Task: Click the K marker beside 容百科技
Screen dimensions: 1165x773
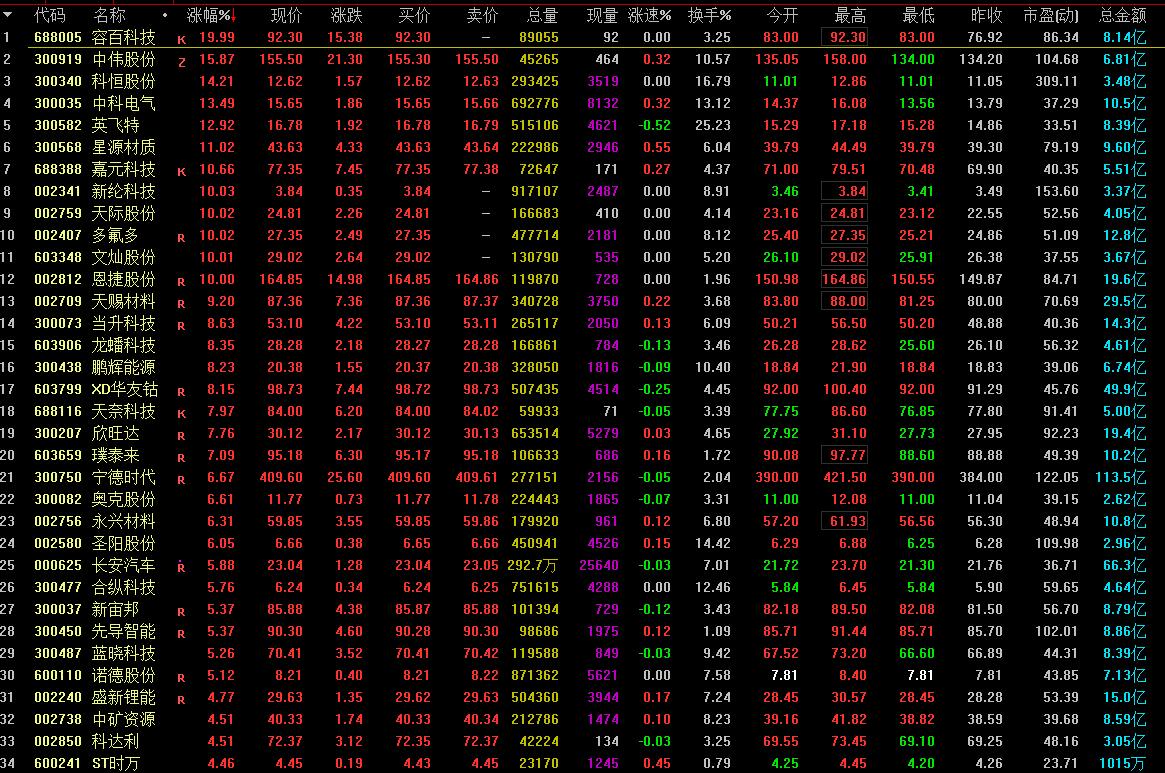Action: 182,39
